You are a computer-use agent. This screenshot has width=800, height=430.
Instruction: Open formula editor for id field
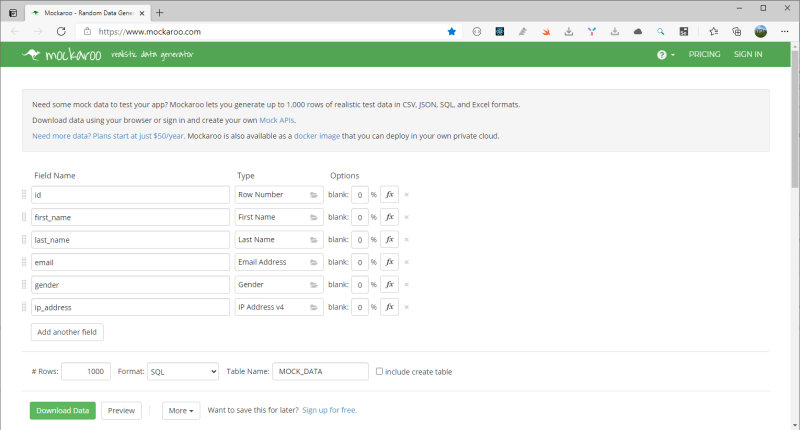pyautogui.click(x=389, y=194)
